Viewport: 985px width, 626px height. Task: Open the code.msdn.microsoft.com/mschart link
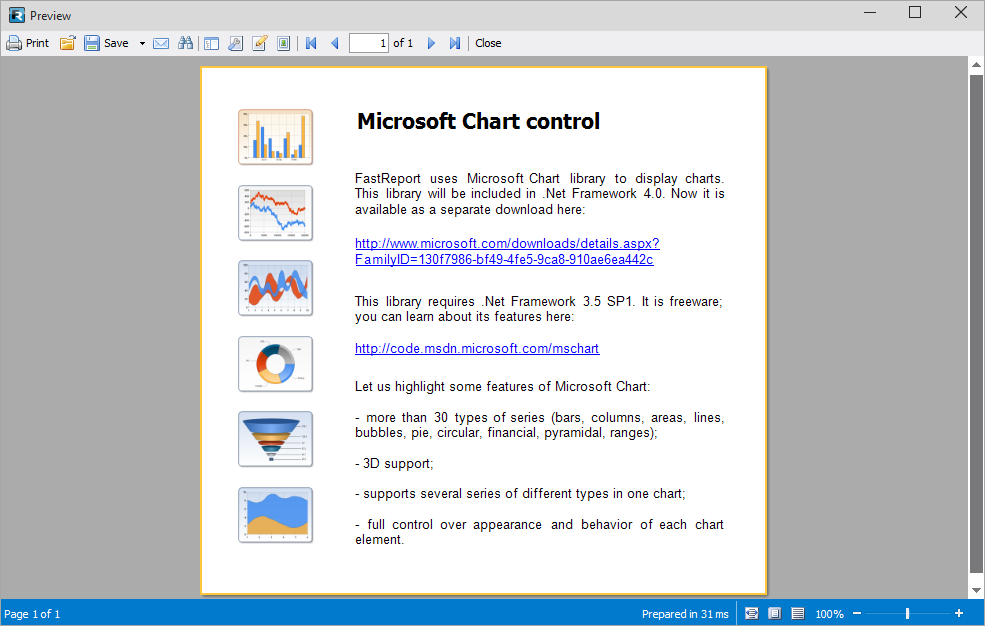coord(477,349)
